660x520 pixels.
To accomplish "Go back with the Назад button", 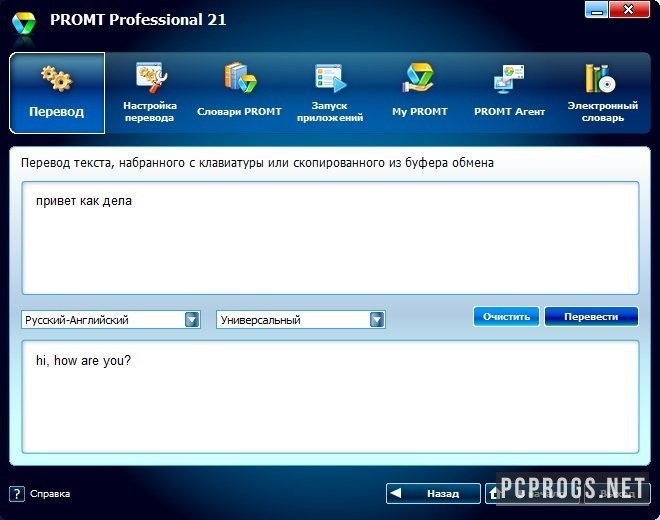I will point(433,493).
